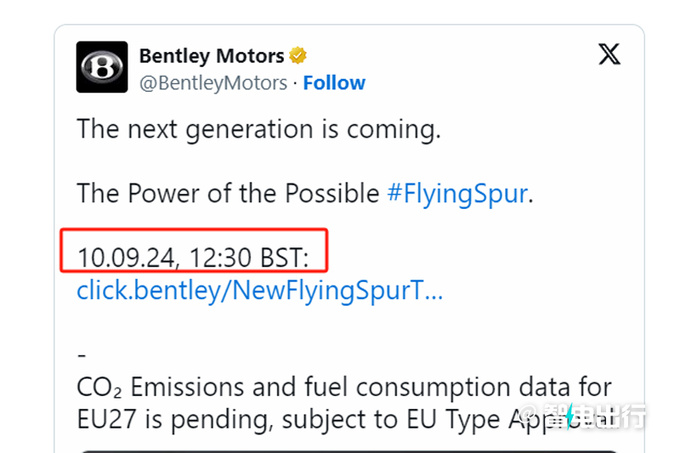Click the 'CO₂ Emissions and fuel consumption' line
The height and width of the screenshot is (453, 680).
pos(344,387)
